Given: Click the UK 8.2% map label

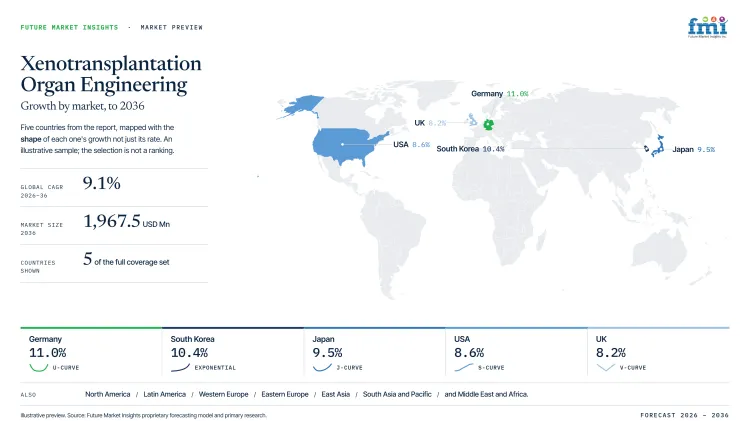Looking at the screenshot, I should pyautogui.click(x=430, y=123).
